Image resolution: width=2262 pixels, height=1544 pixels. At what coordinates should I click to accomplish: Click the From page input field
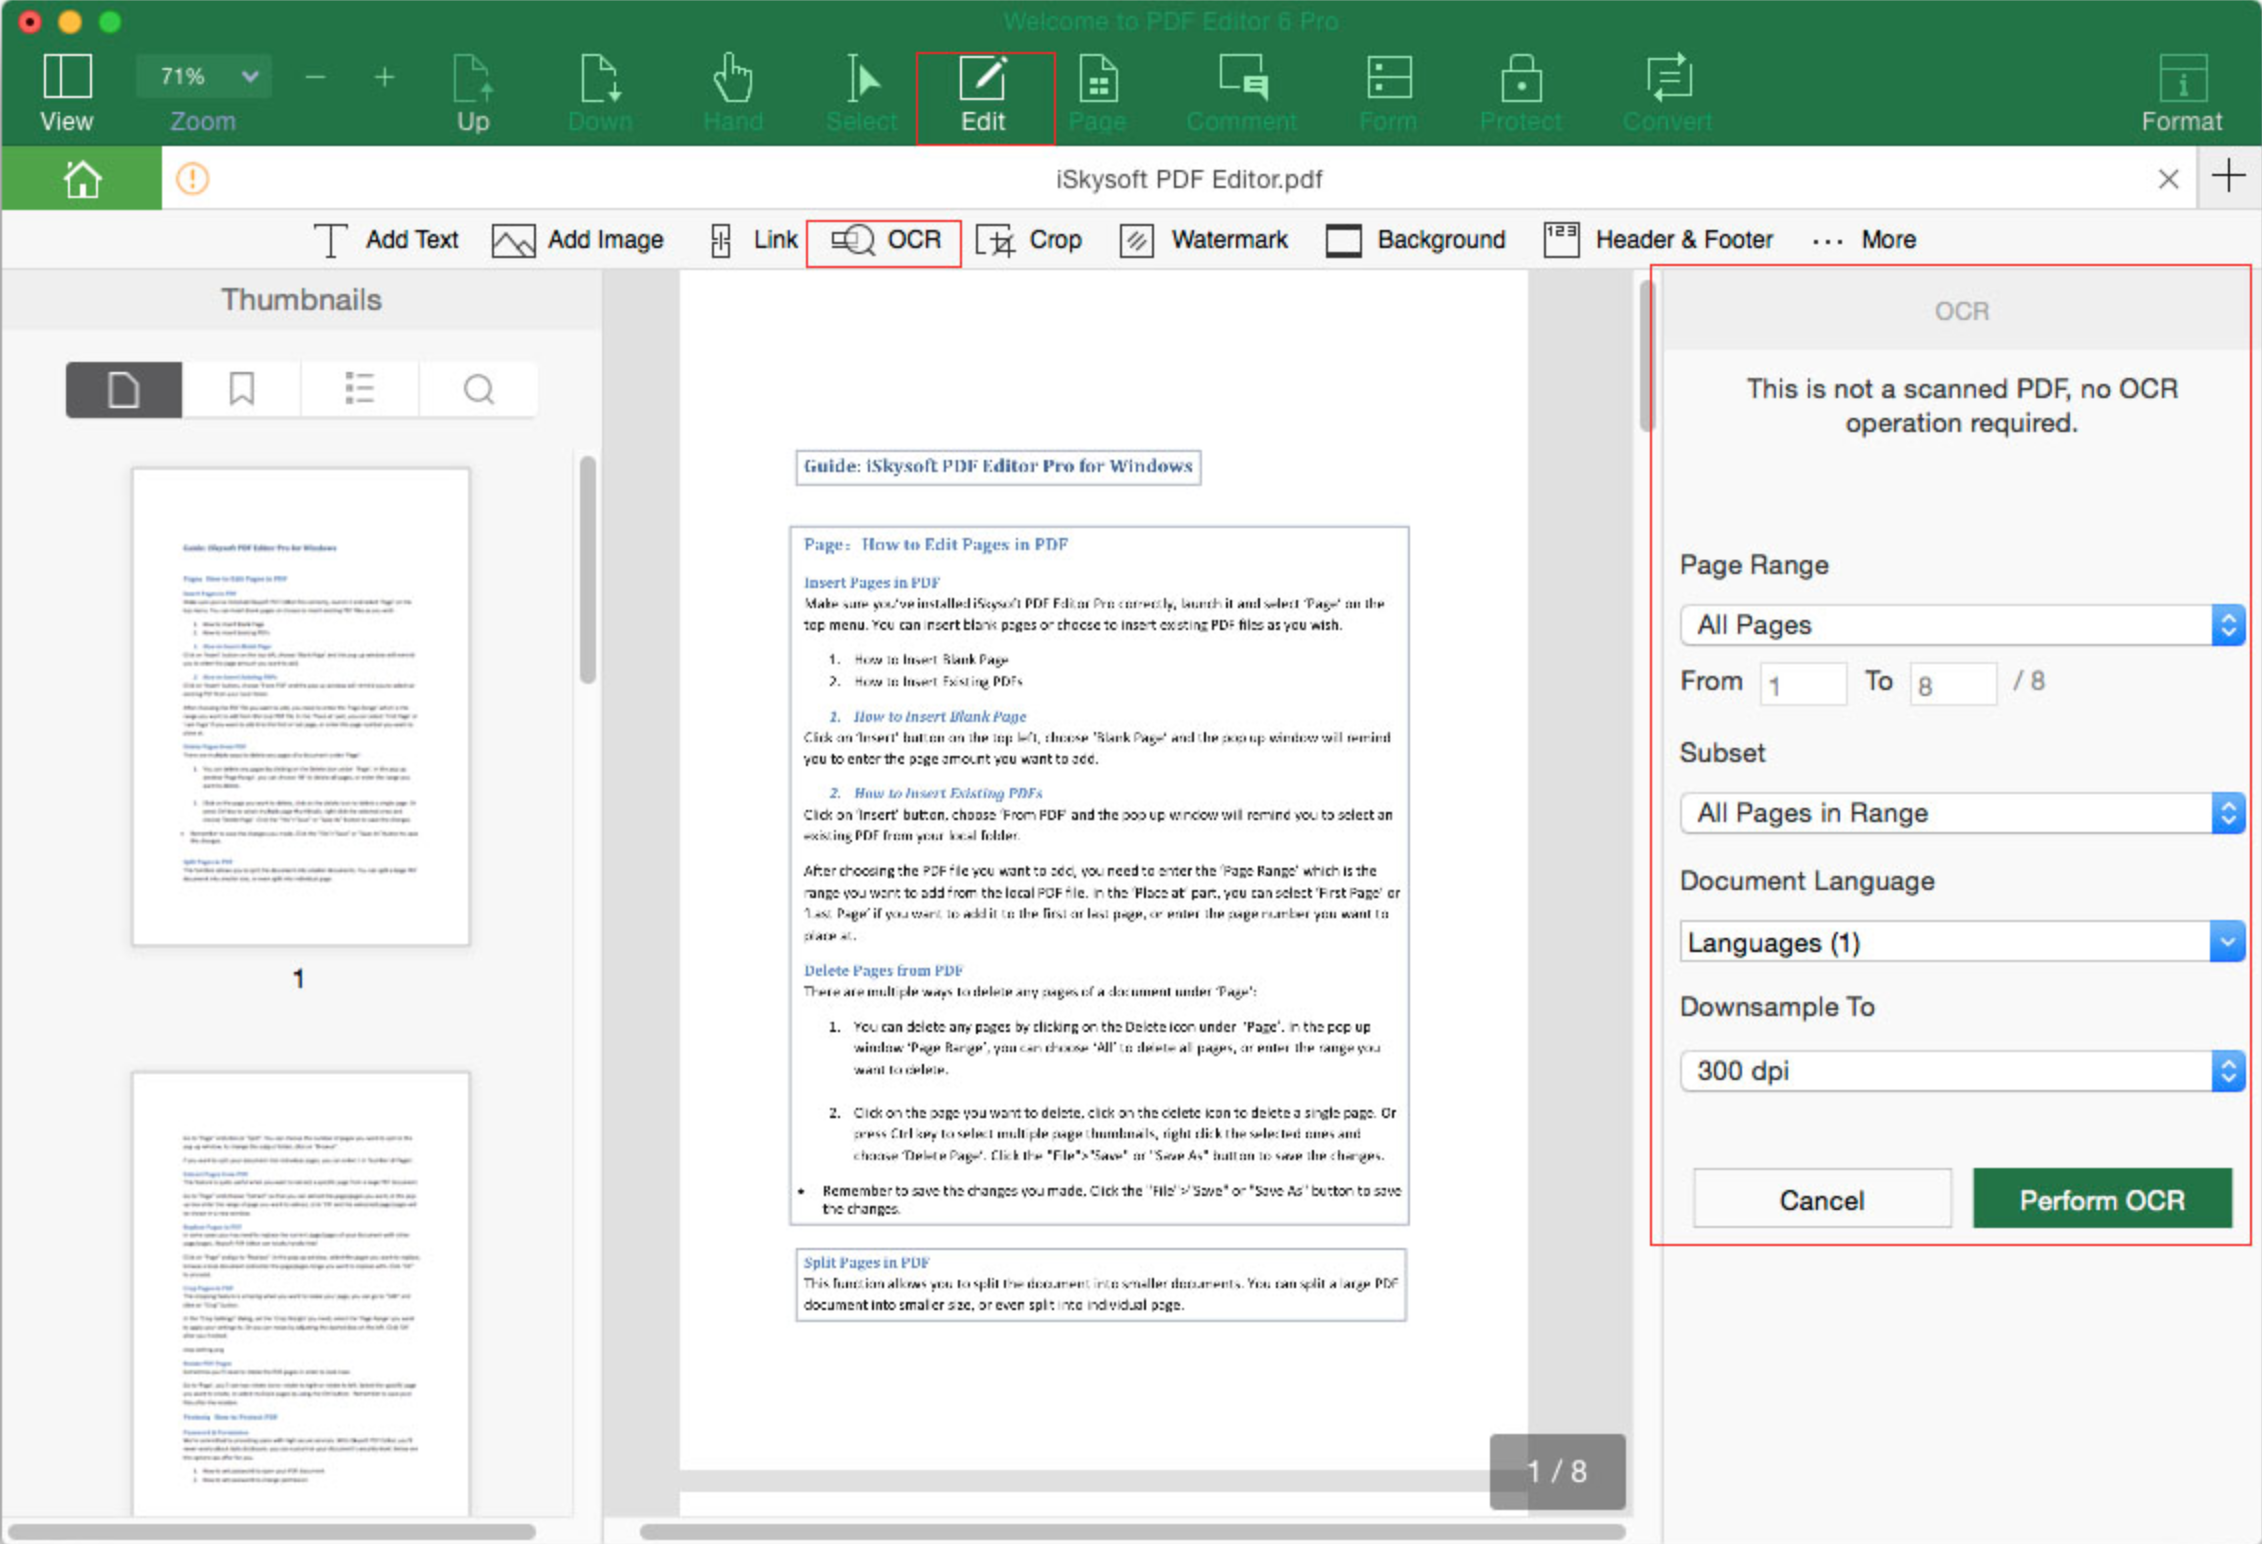point(1803,683)
